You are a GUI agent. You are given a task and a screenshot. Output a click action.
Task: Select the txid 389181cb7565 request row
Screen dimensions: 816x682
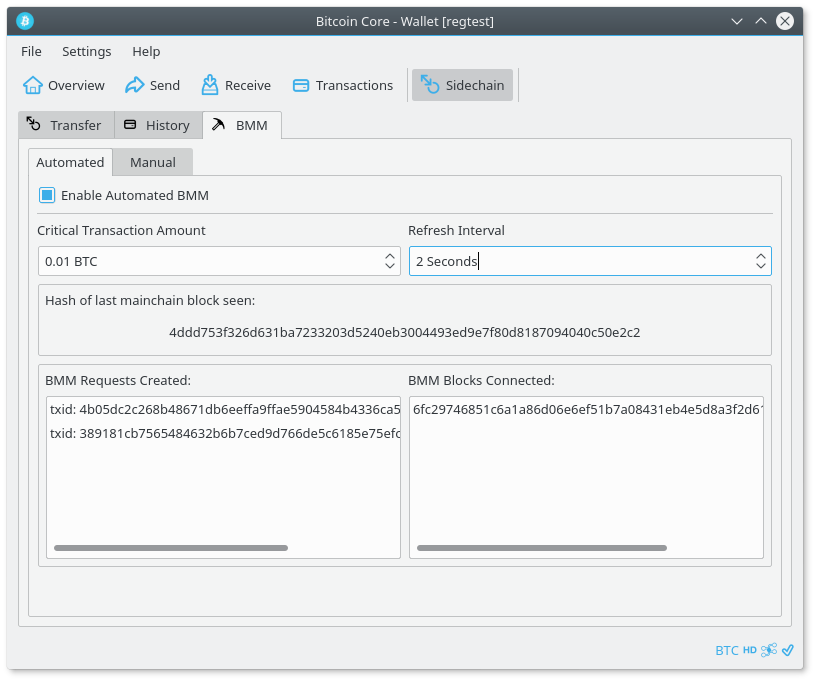click(x=224, y=433)
